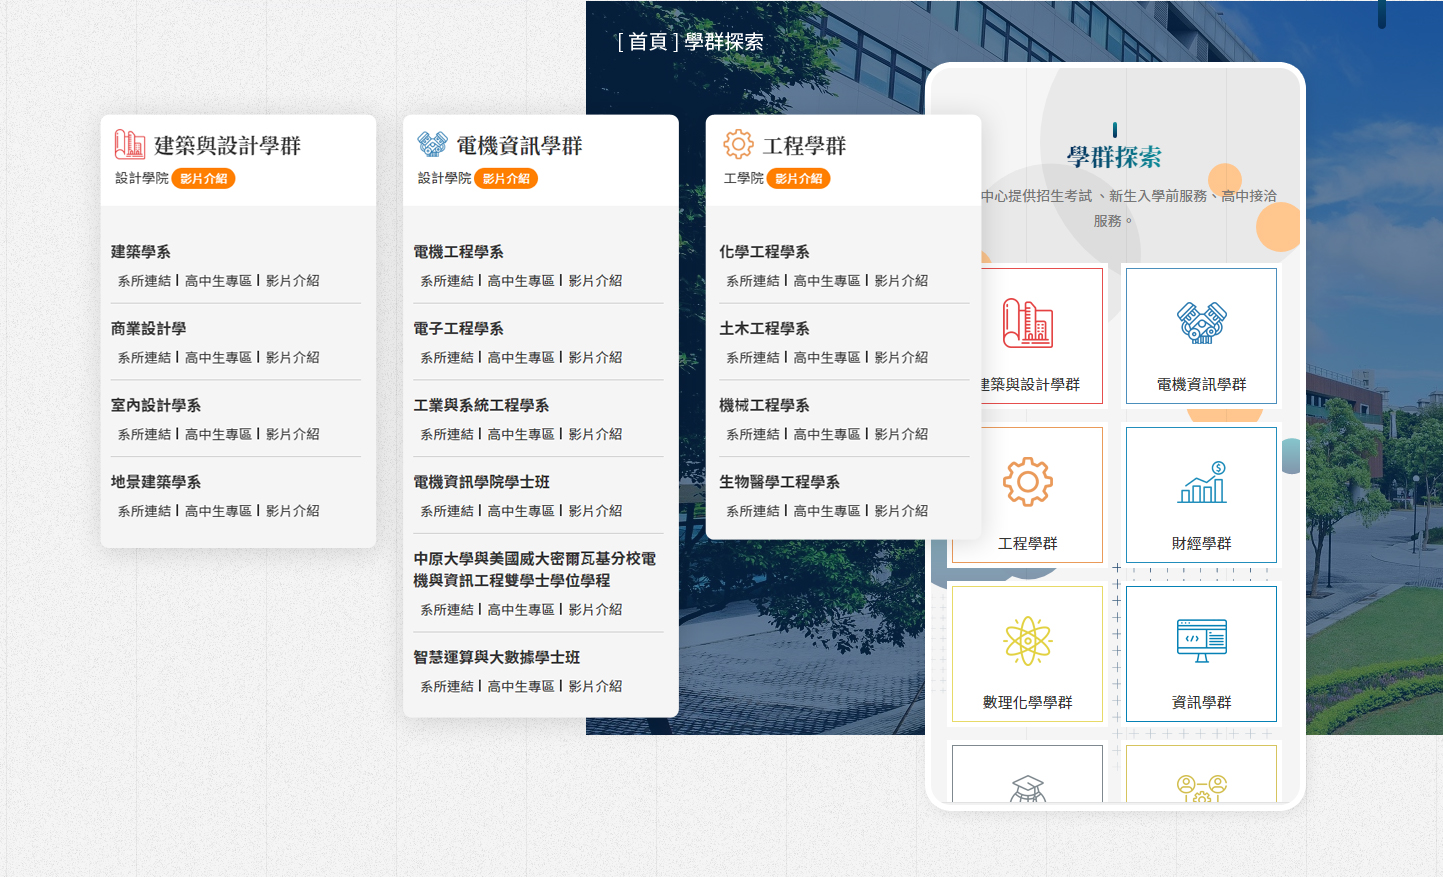Open the 建築與設計學群 tile
The width and height of the screenshot is (1443, 877).
click(1026, 335)
